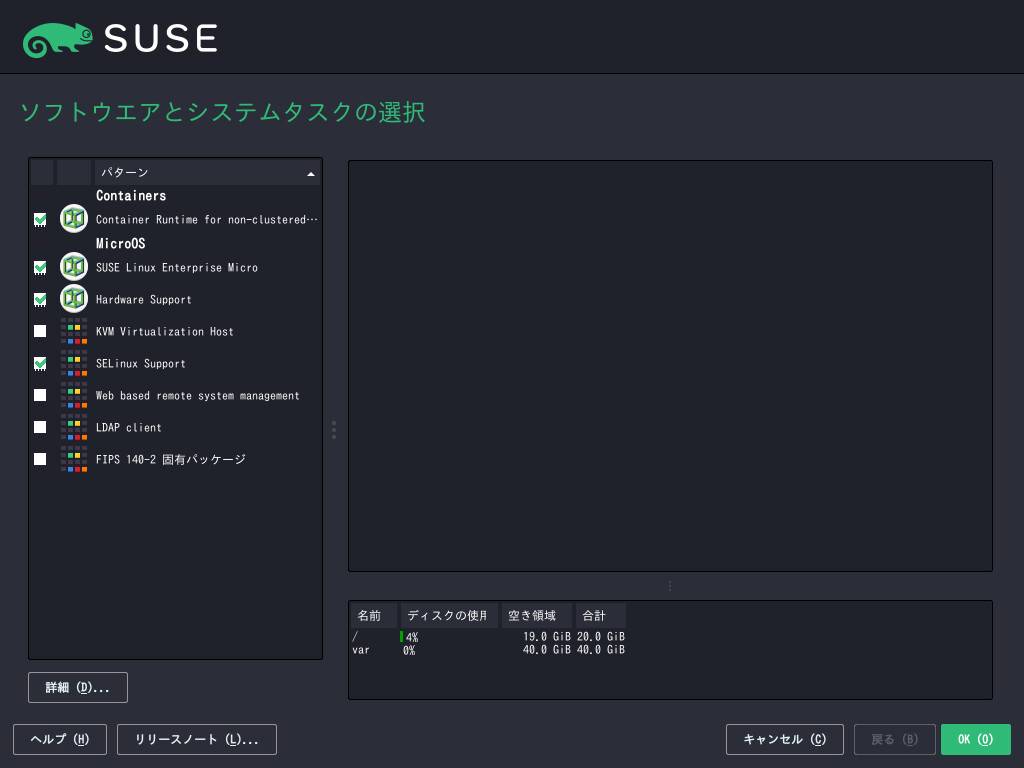
Task: Click the LDAP client pattern icon
Action: (73, 427)
